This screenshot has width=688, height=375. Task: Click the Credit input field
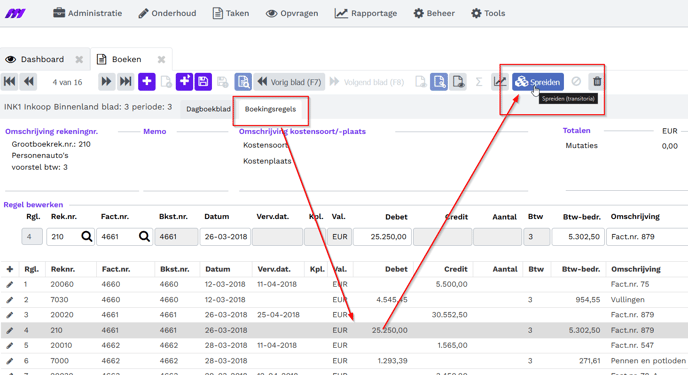[442, 236]
